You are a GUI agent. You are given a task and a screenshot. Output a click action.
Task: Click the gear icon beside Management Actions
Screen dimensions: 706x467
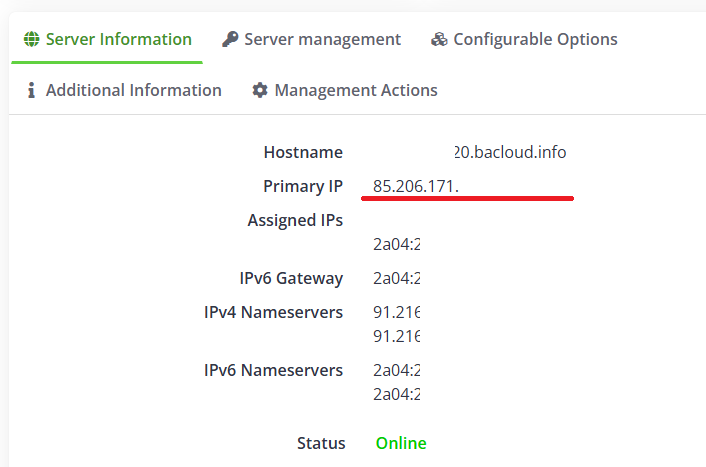click(x=260, y=91)
